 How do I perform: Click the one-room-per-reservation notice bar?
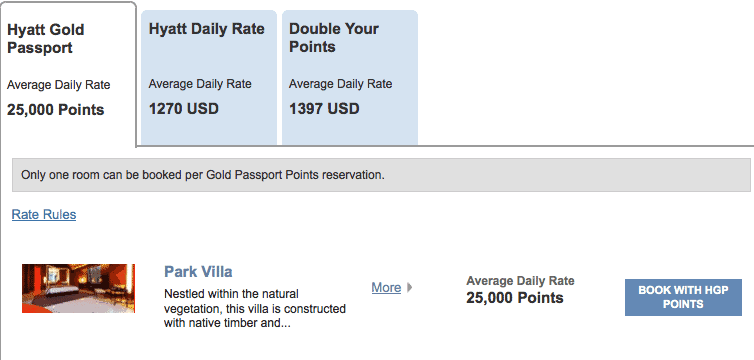(x=381, y=175)
